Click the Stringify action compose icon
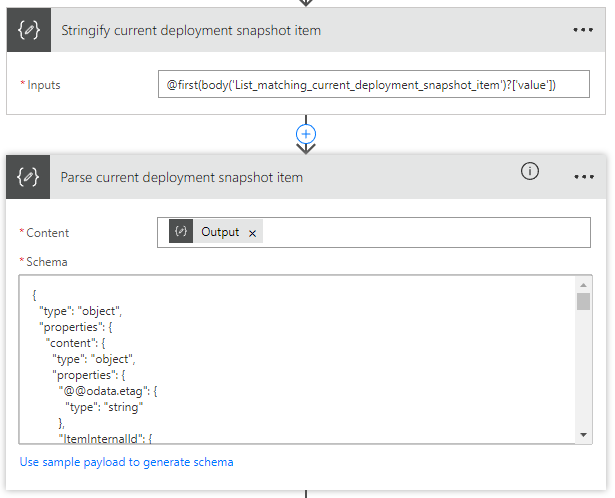The image size is (615, 498). [29, 30]
